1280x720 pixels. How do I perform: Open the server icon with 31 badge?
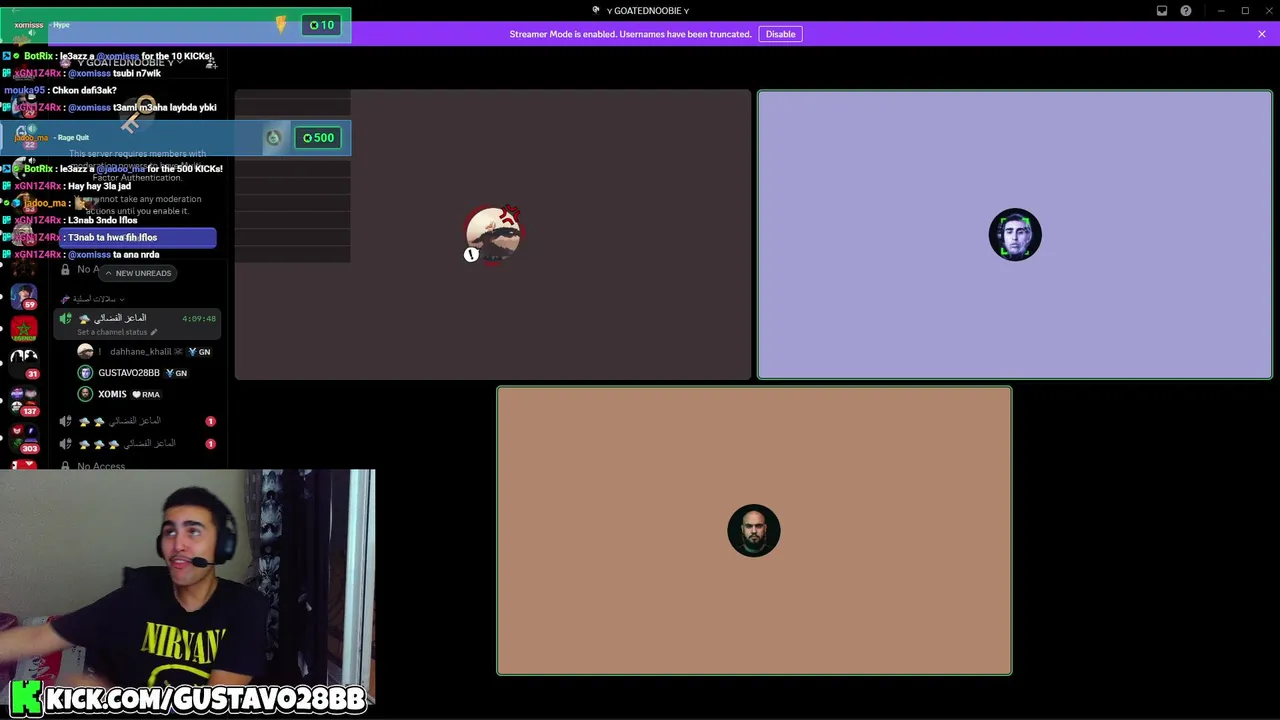click(x=24, y=362)
